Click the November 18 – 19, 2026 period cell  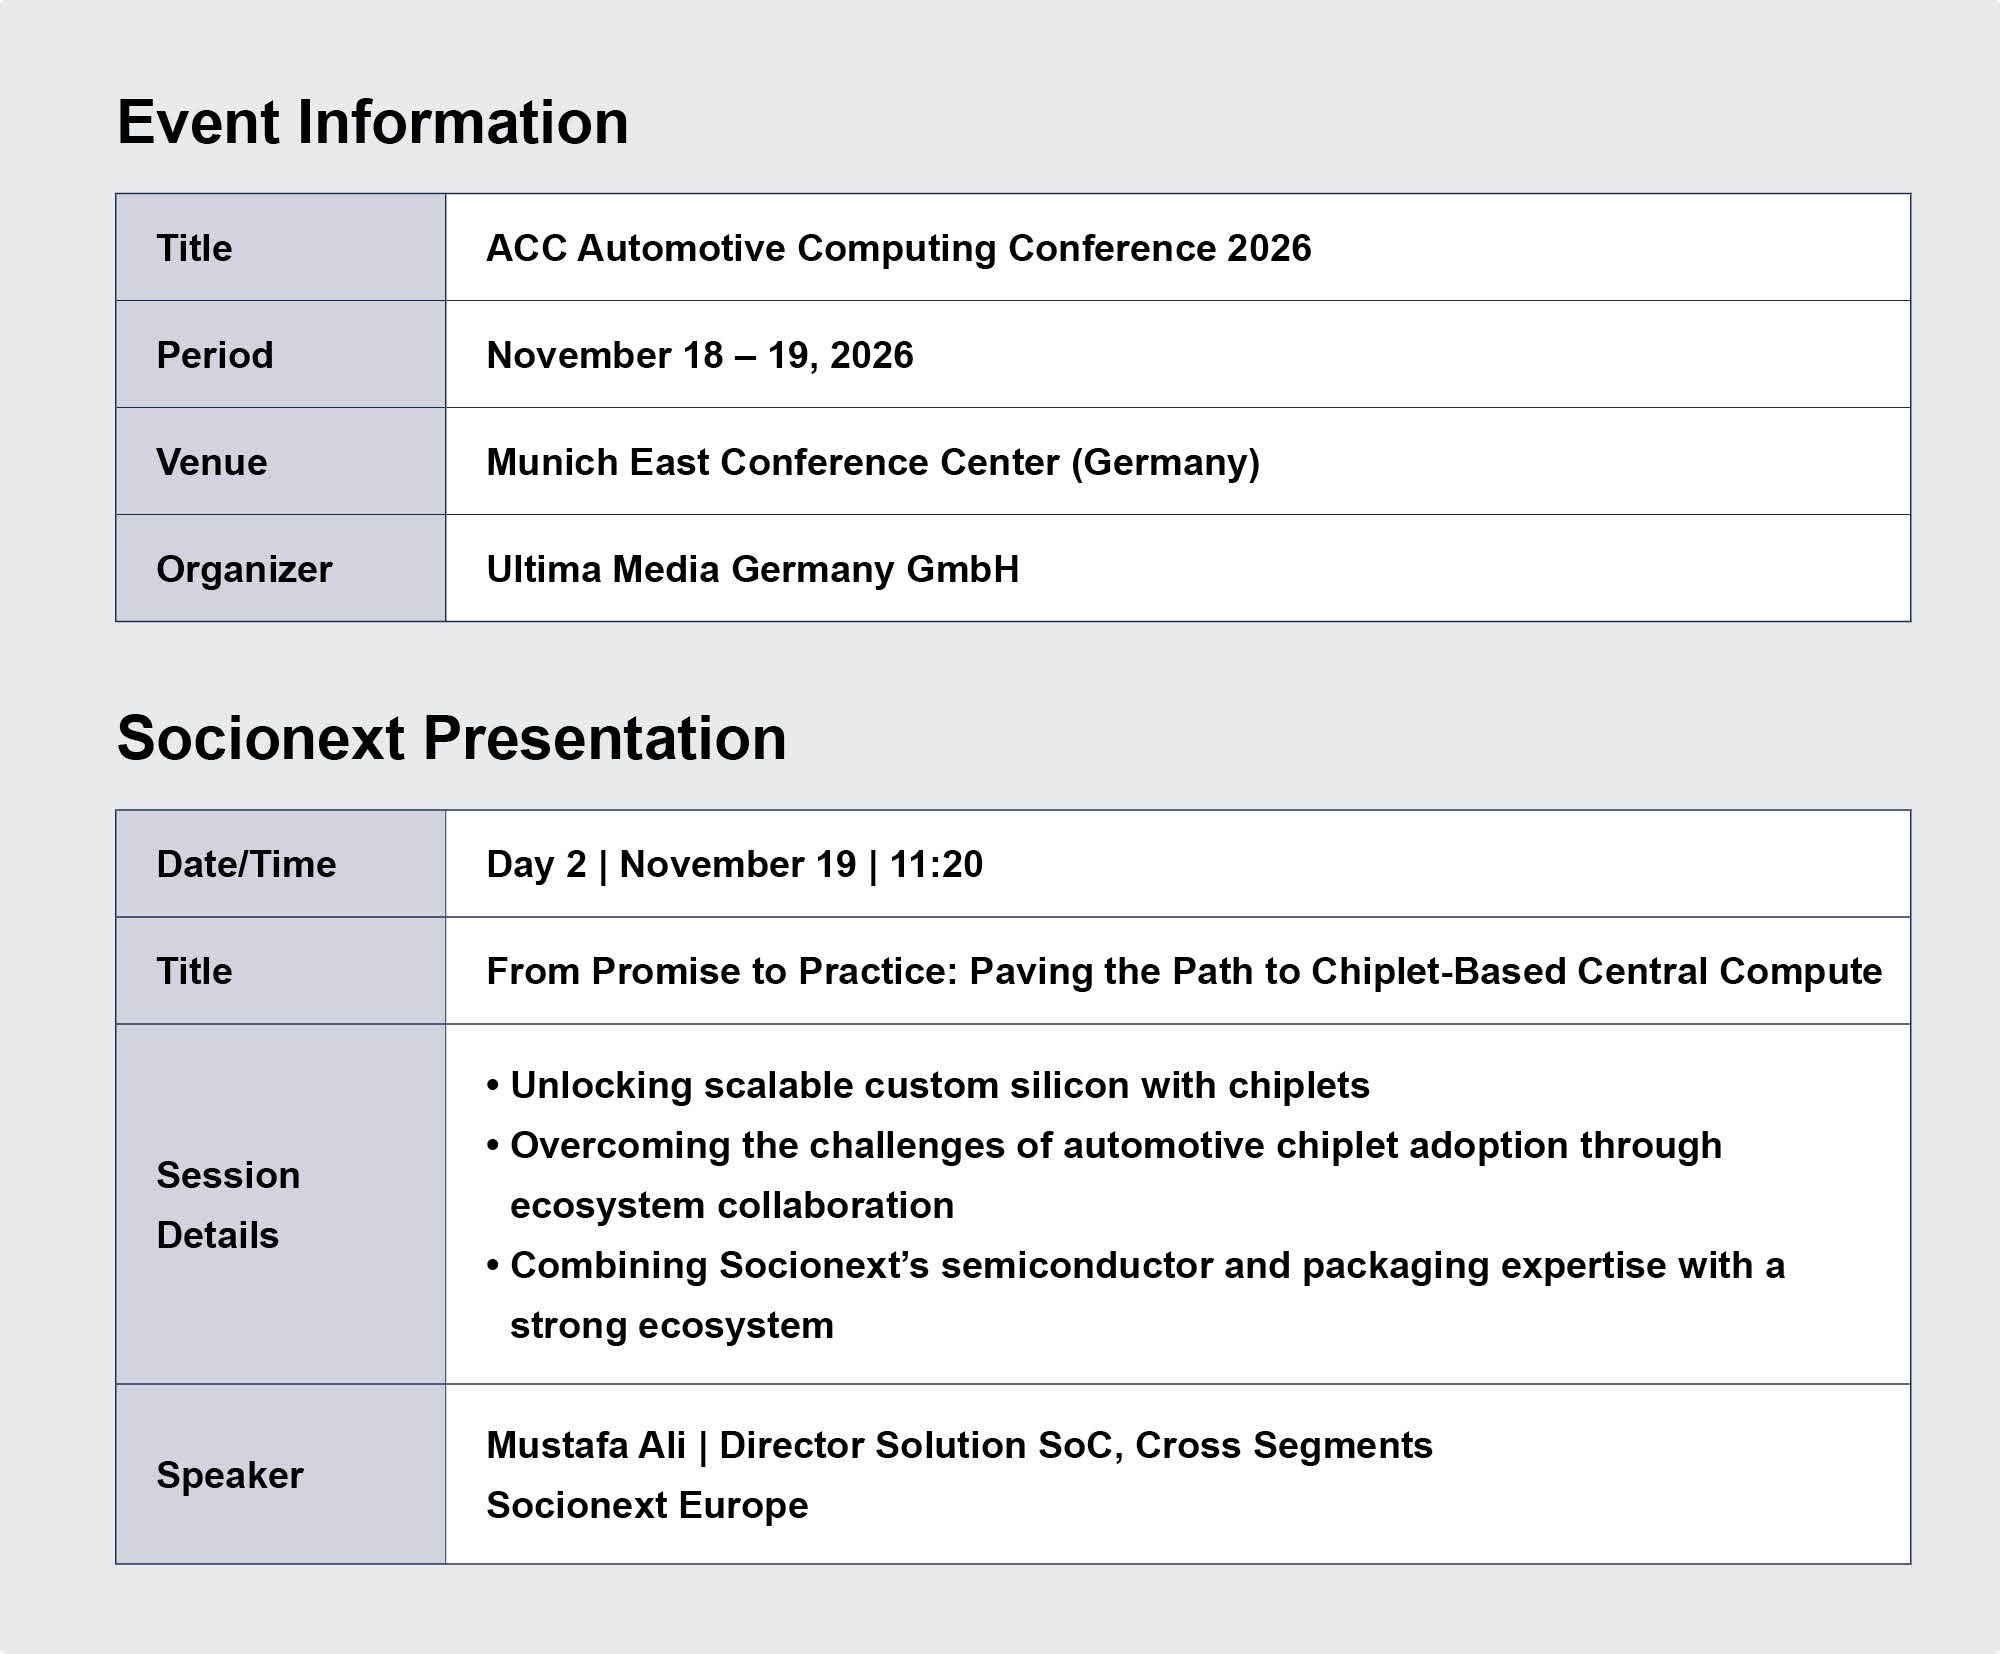(x=1178, y=354)
